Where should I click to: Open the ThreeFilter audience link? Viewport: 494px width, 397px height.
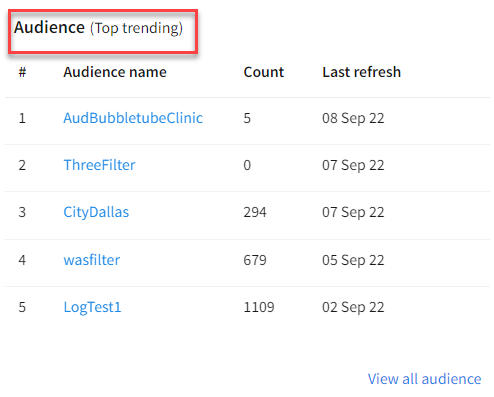click(99, 165)
